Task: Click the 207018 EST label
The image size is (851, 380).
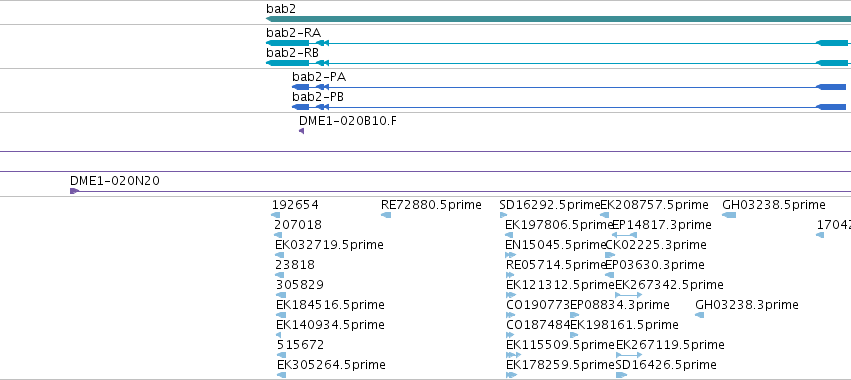Action: tap(298, 225)
